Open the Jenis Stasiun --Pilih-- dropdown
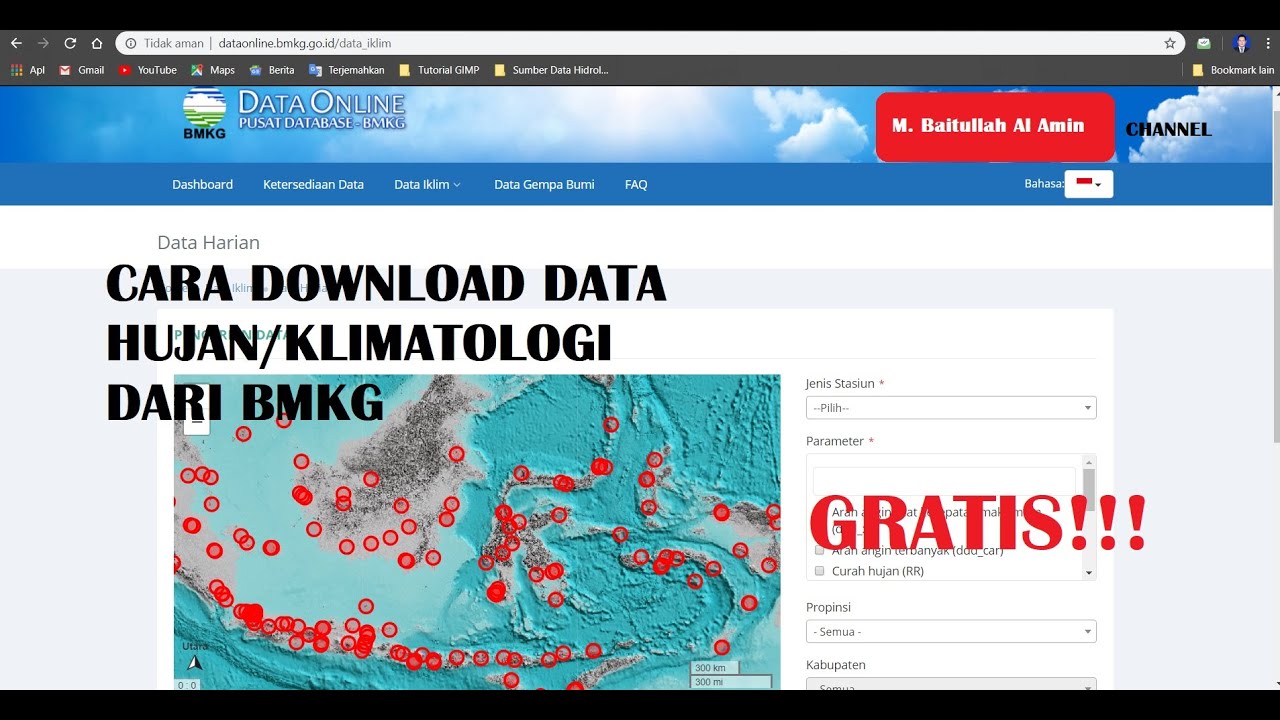 [x=951, y=408]
